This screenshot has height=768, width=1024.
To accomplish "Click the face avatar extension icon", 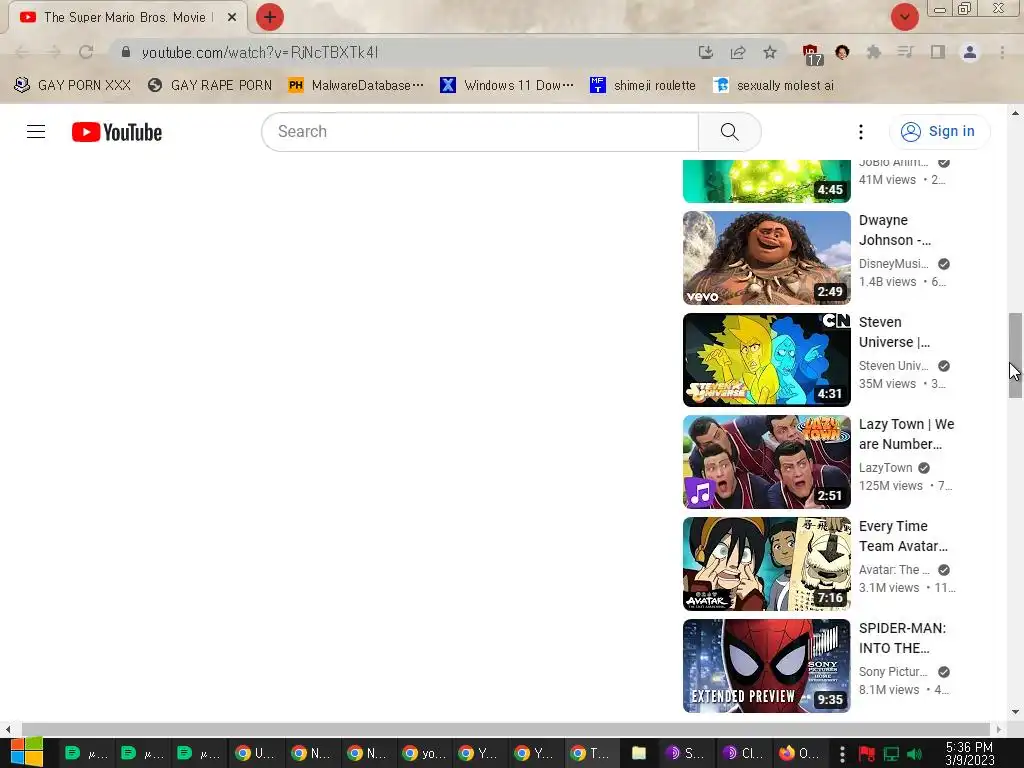I will pos(842,52).
